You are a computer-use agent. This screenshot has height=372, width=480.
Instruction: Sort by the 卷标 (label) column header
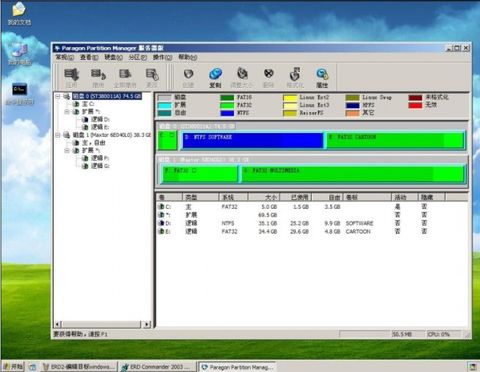point(367,197)
